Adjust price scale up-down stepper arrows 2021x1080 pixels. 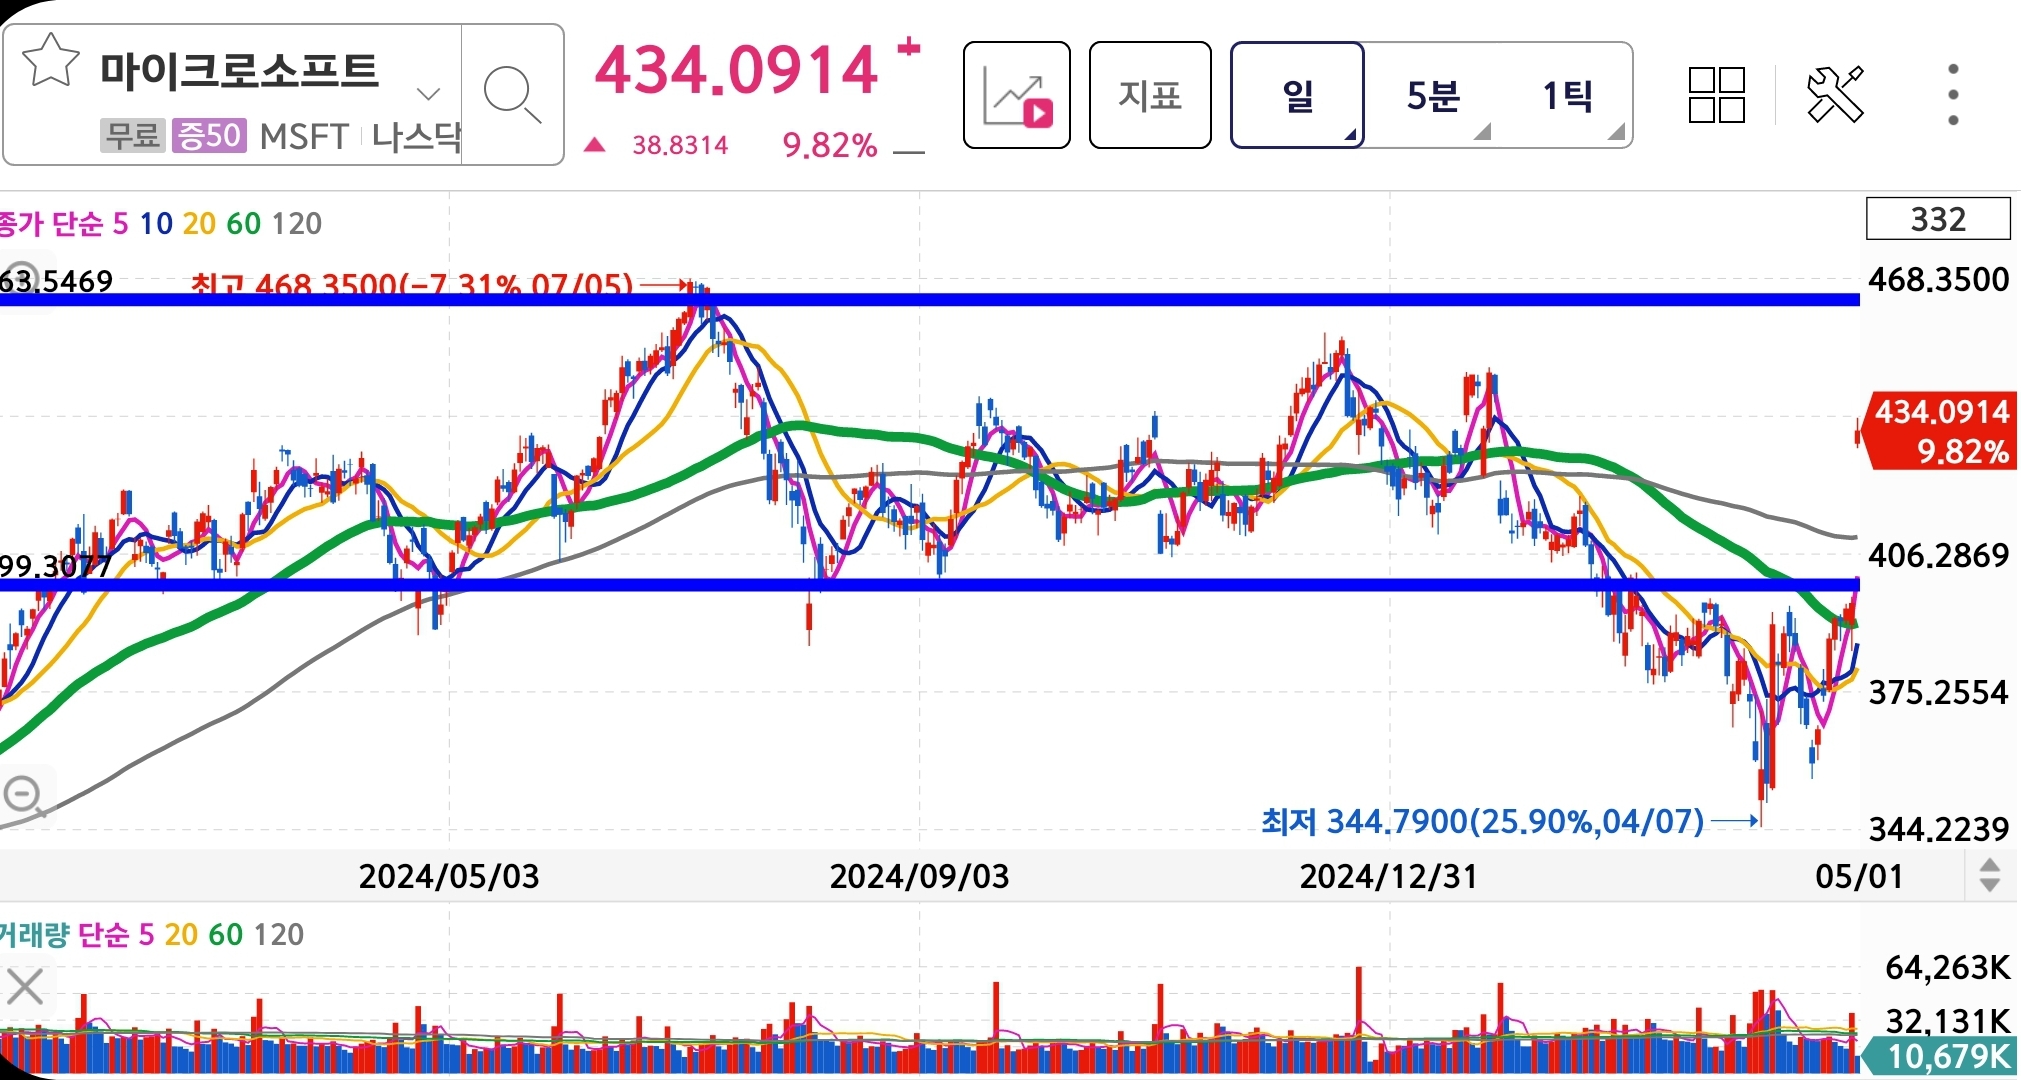pos(1989,875)
